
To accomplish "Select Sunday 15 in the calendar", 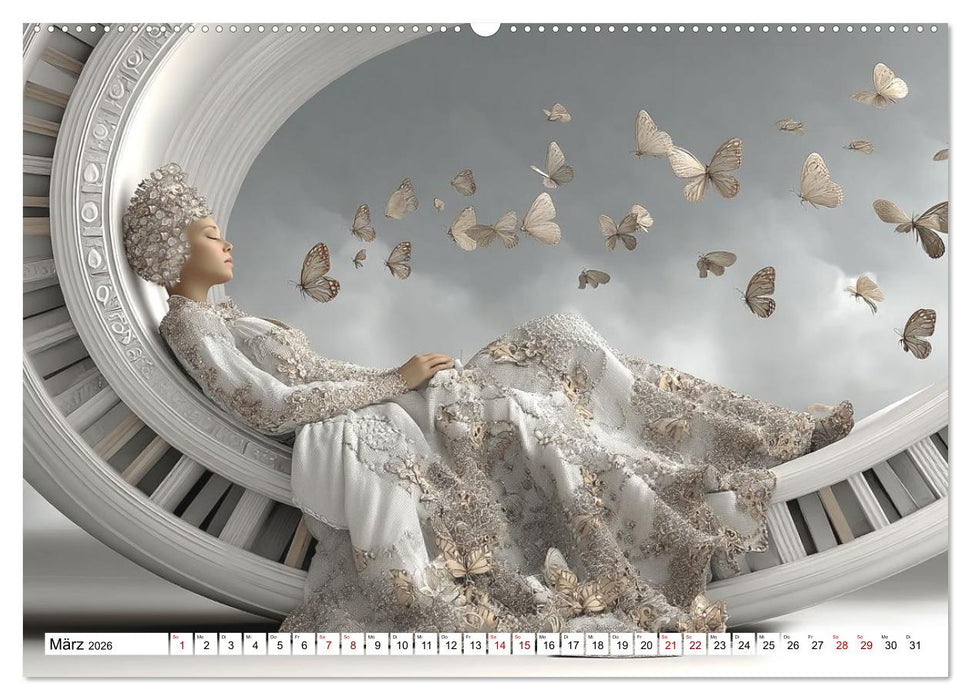I will point(524,645).
